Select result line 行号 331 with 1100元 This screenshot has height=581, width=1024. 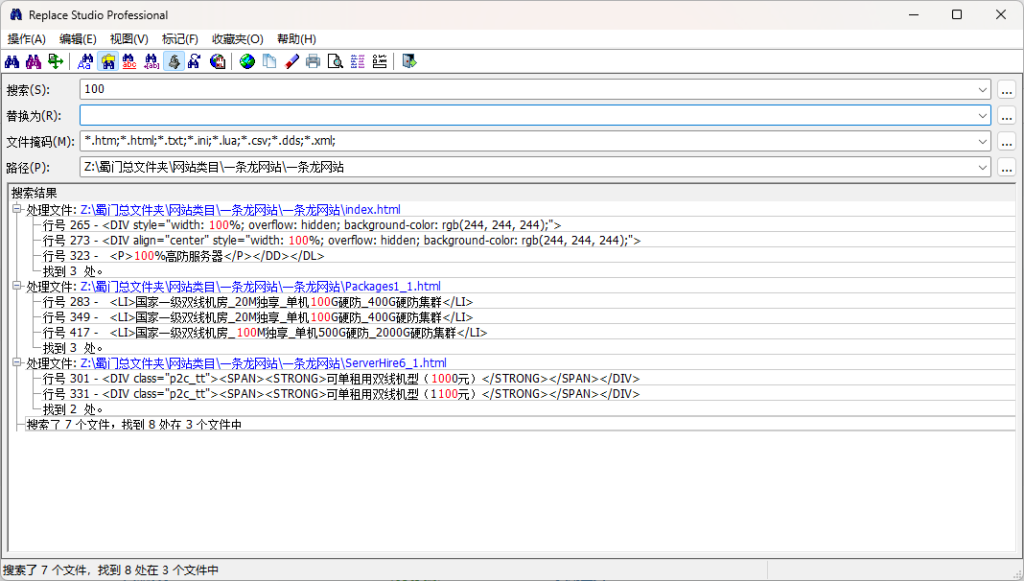tap(342, 394)
